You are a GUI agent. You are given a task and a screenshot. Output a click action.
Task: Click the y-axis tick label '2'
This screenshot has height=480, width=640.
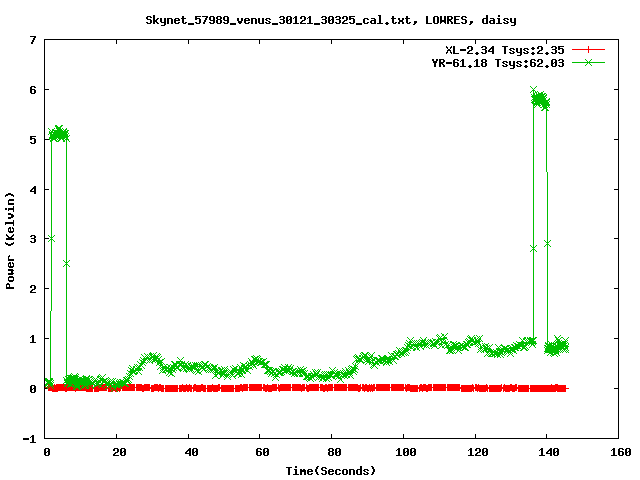point(33,289)
